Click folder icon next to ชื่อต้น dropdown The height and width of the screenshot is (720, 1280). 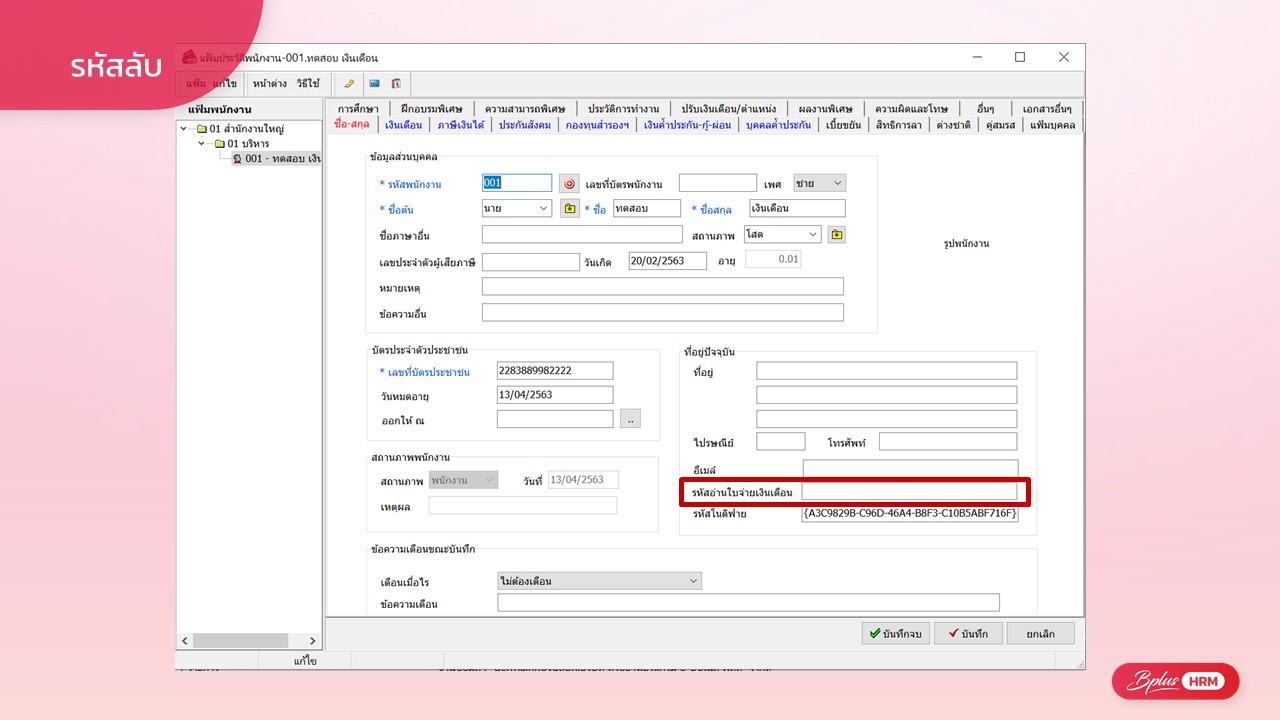pos(570,208)
